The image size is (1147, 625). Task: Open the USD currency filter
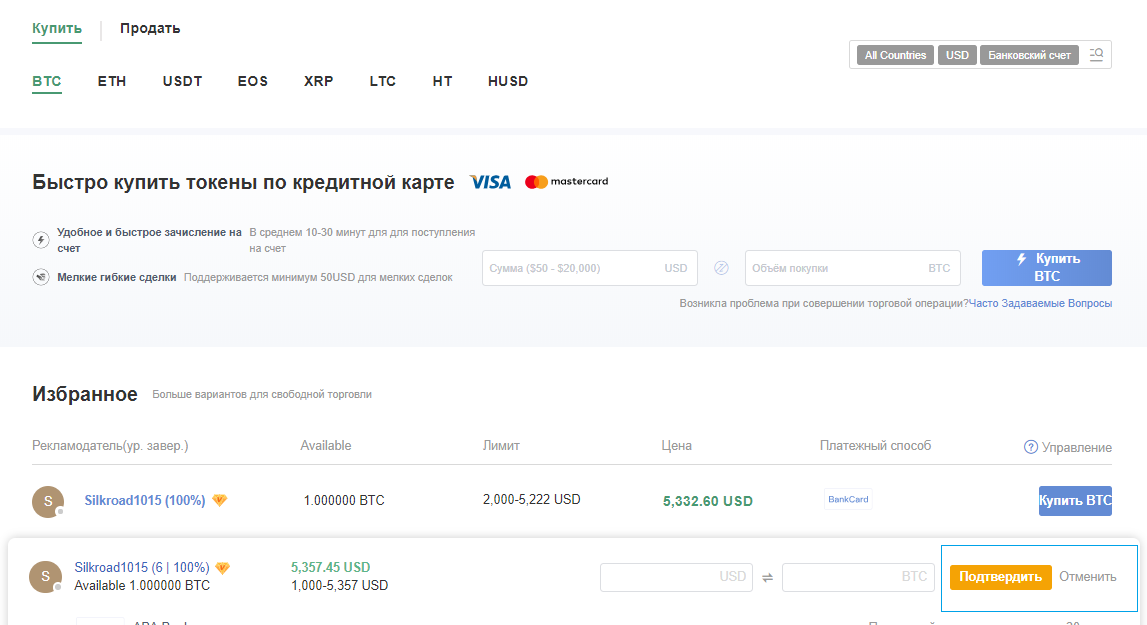pyautogui.click(x=957, y=55)
